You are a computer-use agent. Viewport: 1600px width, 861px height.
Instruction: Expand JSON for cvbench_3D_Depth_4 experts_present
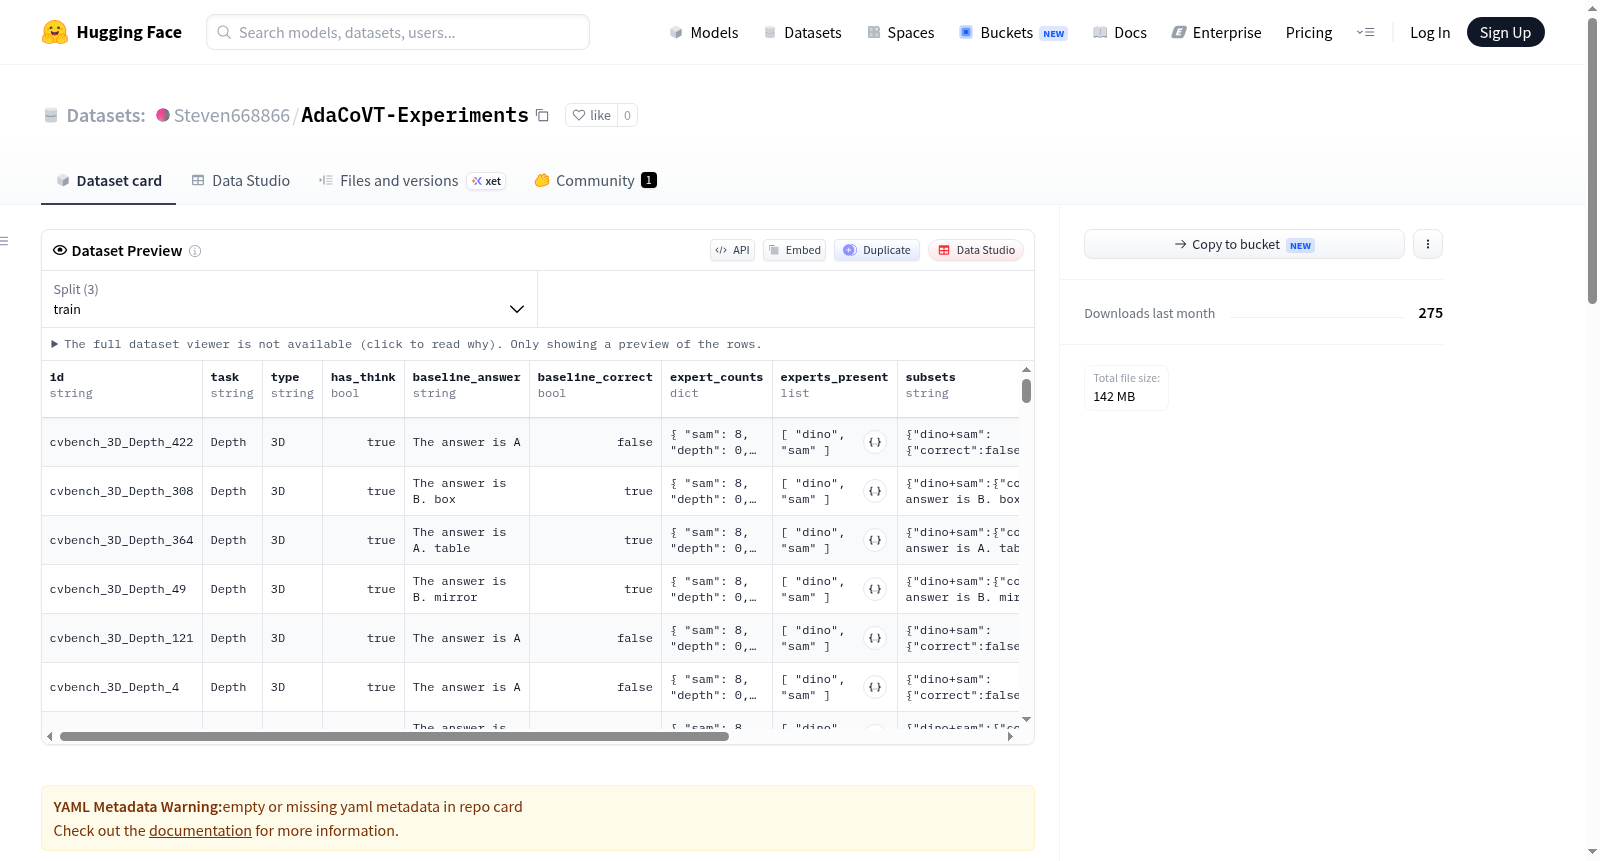click(875, 687)
